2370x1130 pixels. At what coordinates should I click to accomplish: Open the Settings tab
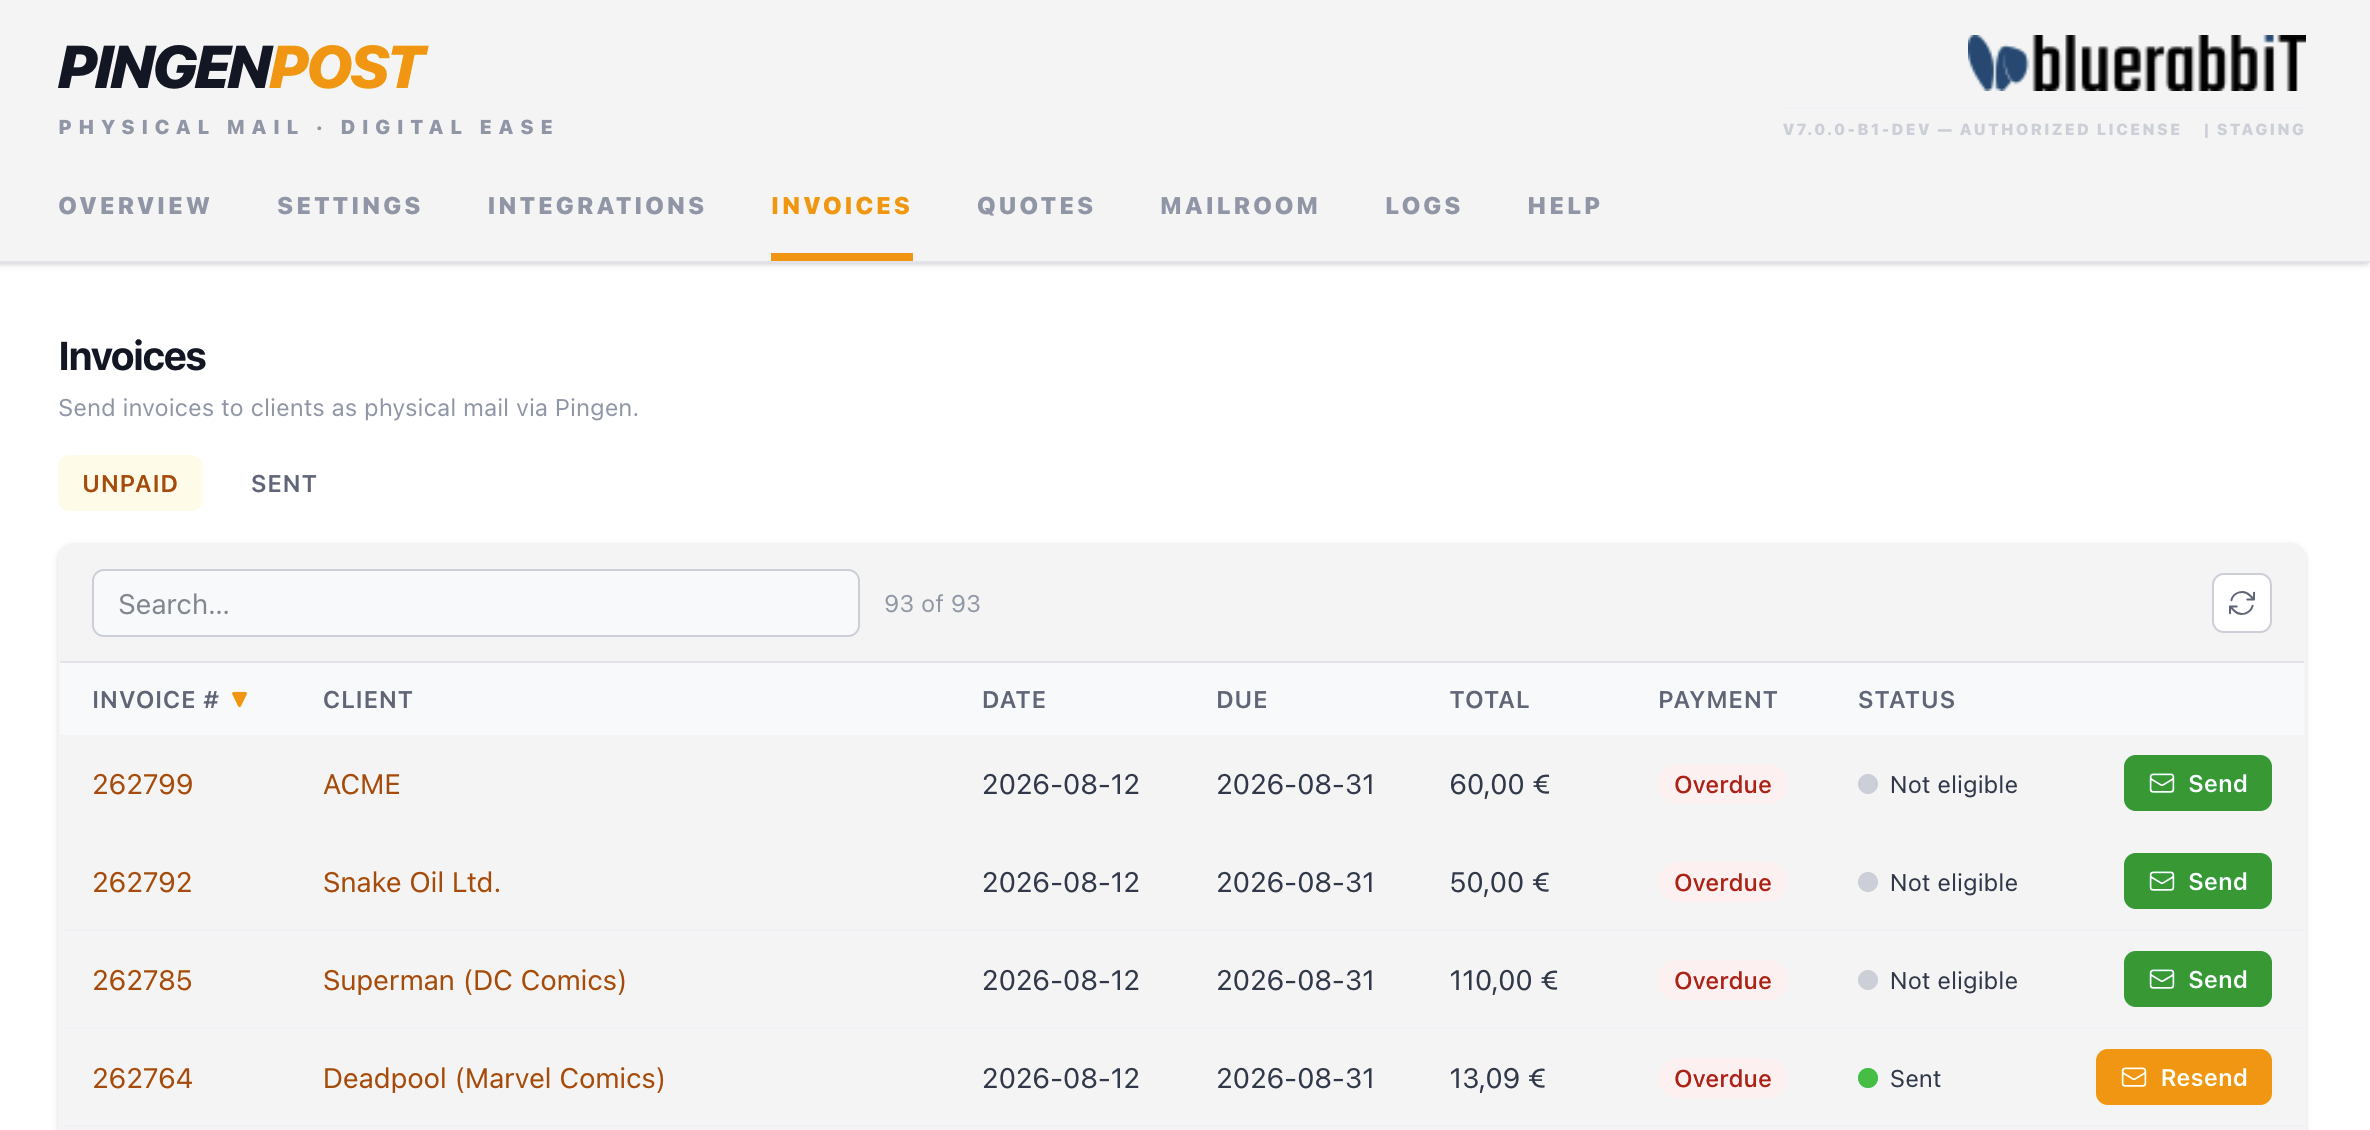(350, 206)
